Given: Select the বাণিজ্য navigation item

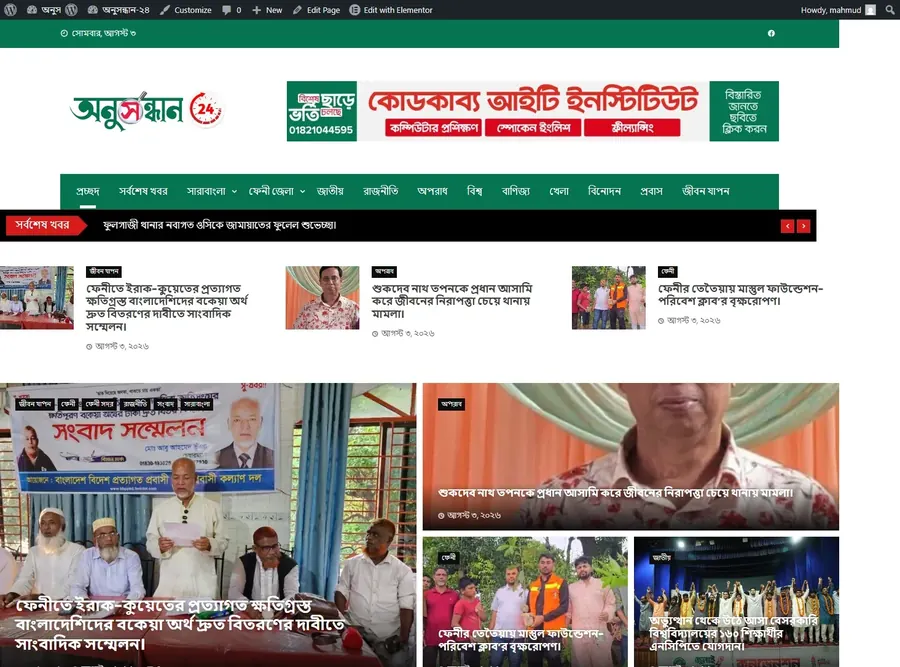Looking at the screenshot, I should [x=516, y=191].
